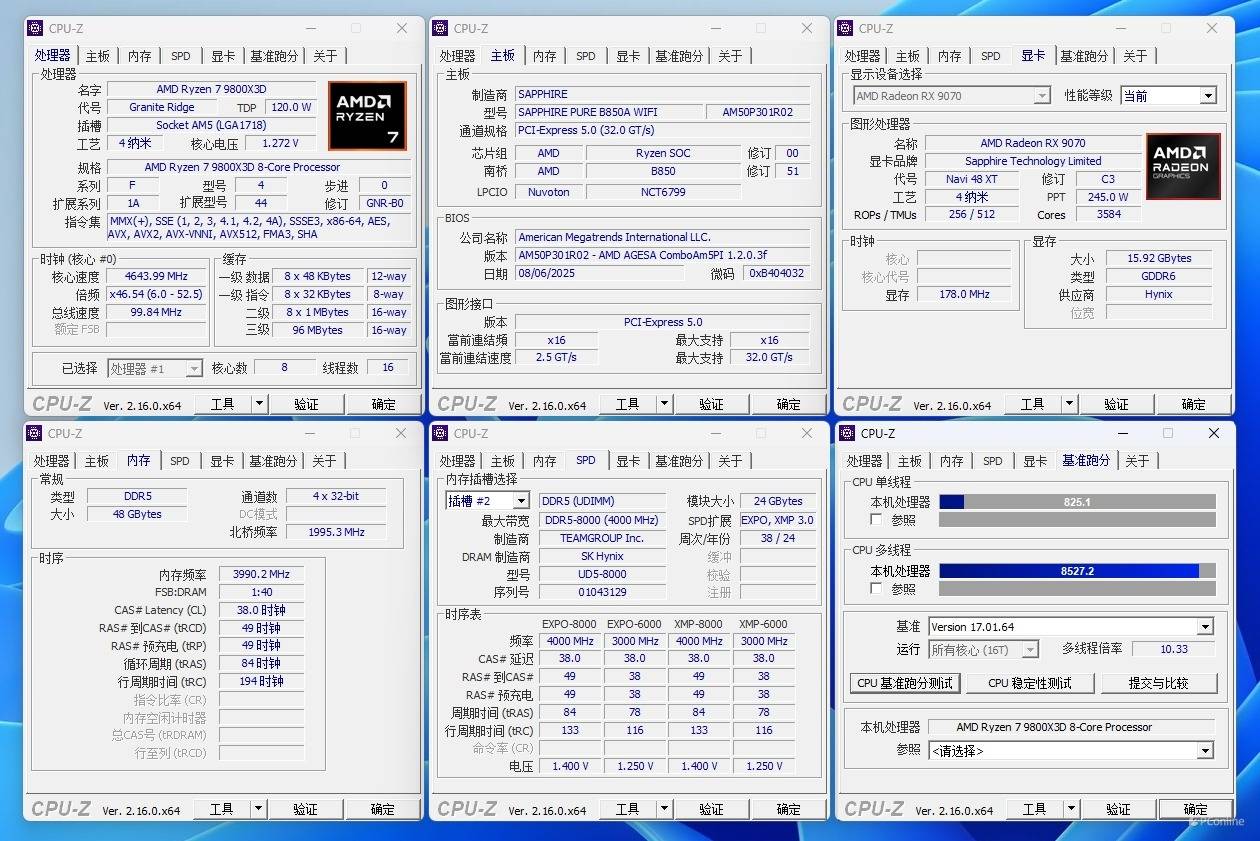Enable the 参照 checkbox under CPU 多线程
Screen dimensions: 1260x841
(x=877, y=589)
